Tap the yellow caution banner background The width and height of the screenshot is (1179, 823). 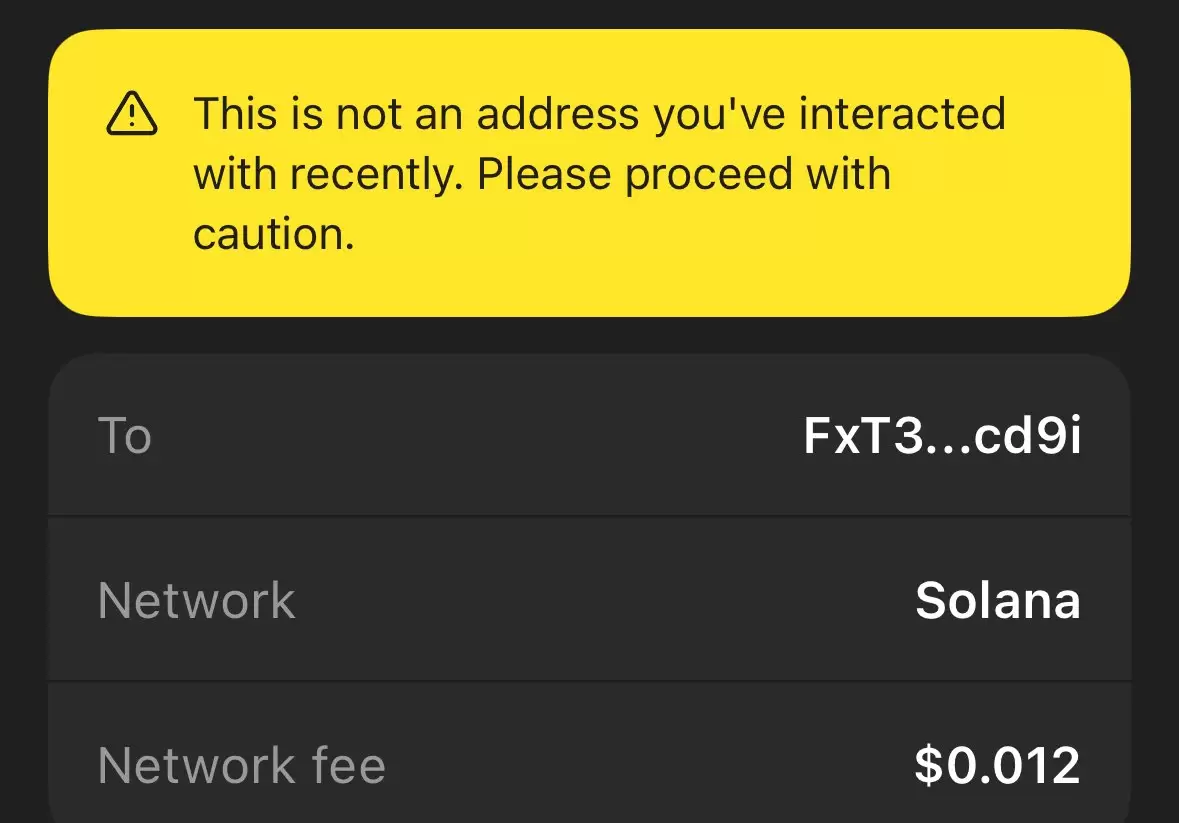590,173
